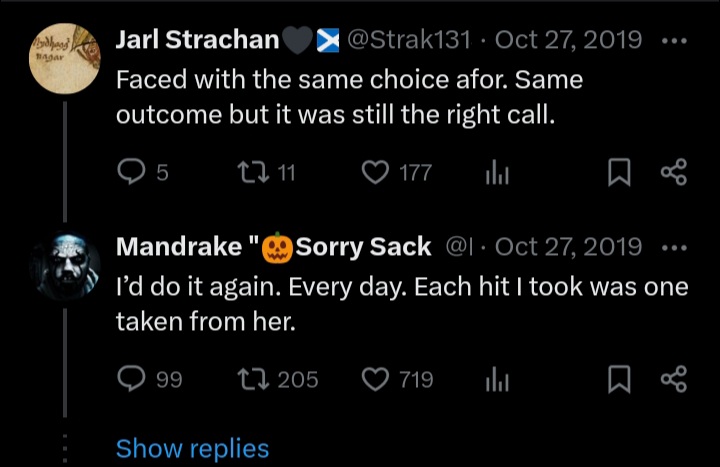Open the Jarl Strachan display name
The width and height of the screenshot is (720, 467).
tap(197, 39)
